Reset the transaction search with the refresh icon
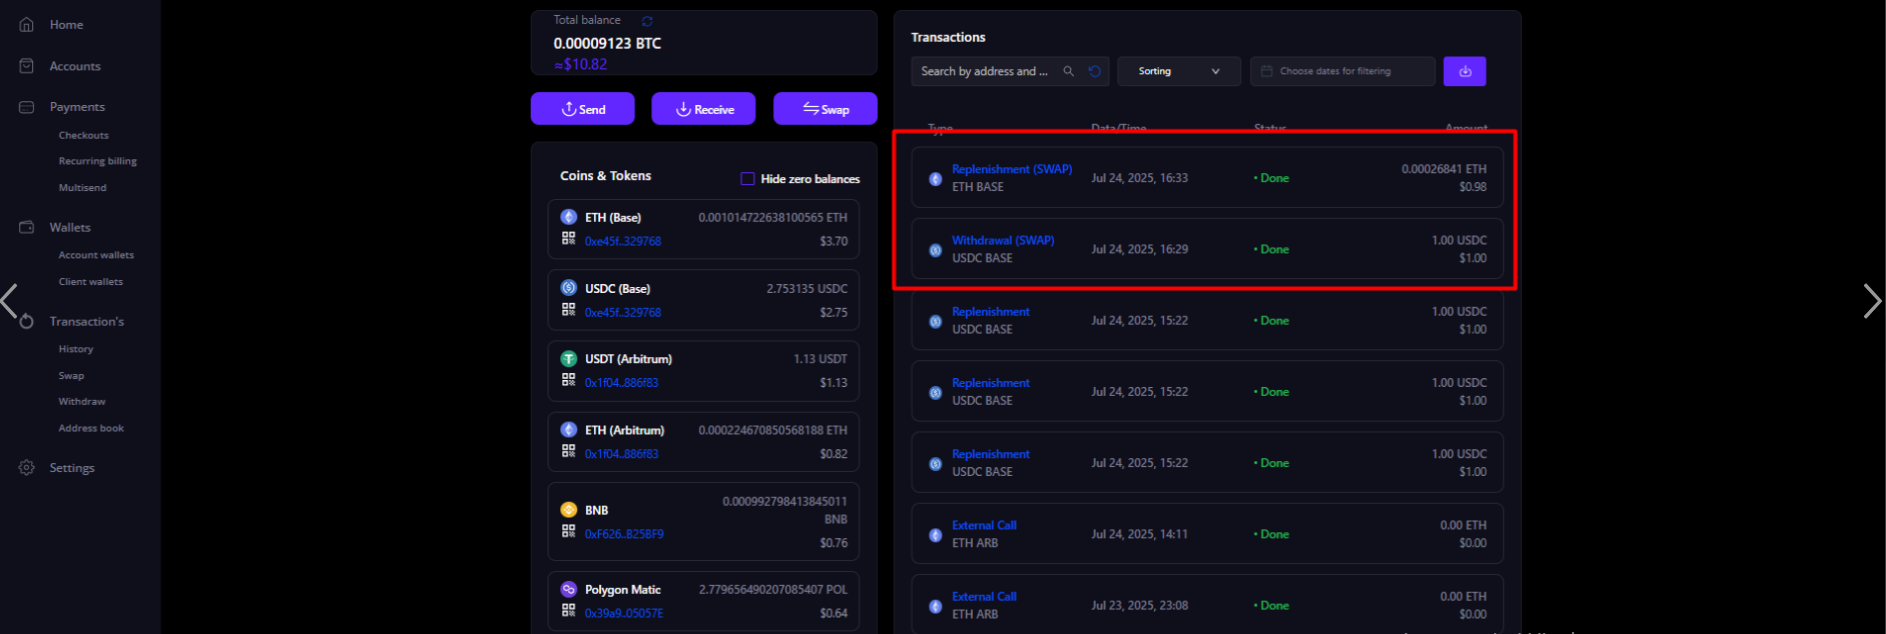The width and height of the screenshot is (1886, 634). [x=1095, y=71]
